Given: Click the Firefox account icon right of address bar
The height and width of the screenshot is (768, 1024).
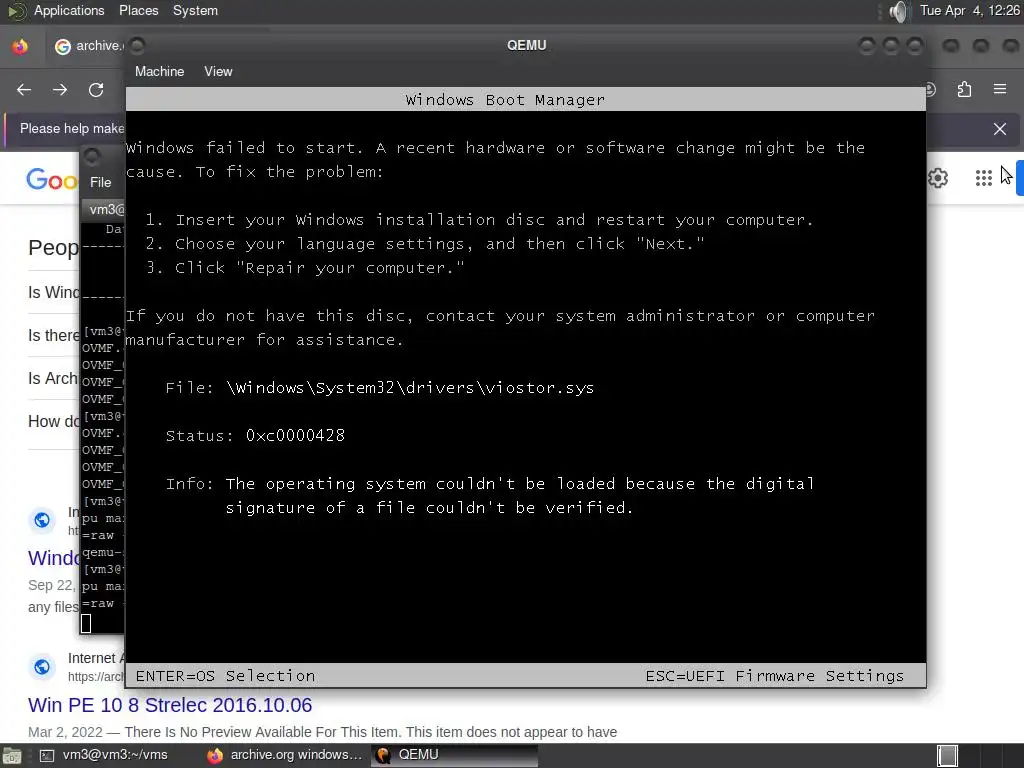Looking at the screenshot, I should tap(930, 89).
